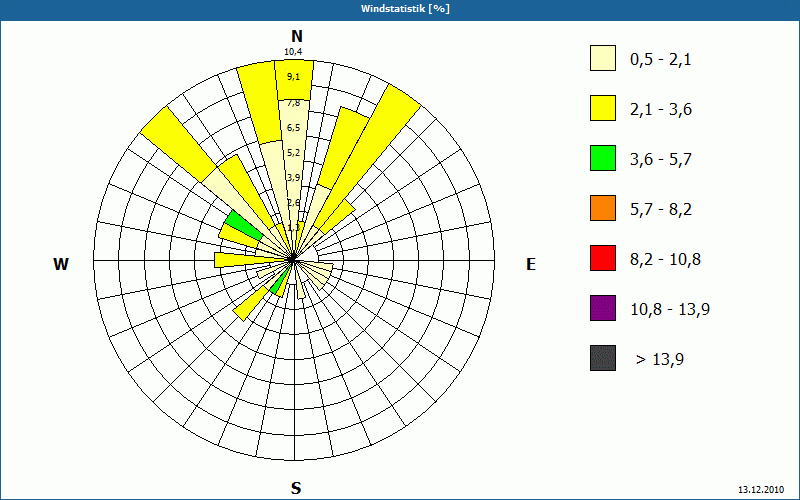Click the 6,5 axis value
This screenshot has height=500, width=800.
pyautogui.click(x=293, y=128)
